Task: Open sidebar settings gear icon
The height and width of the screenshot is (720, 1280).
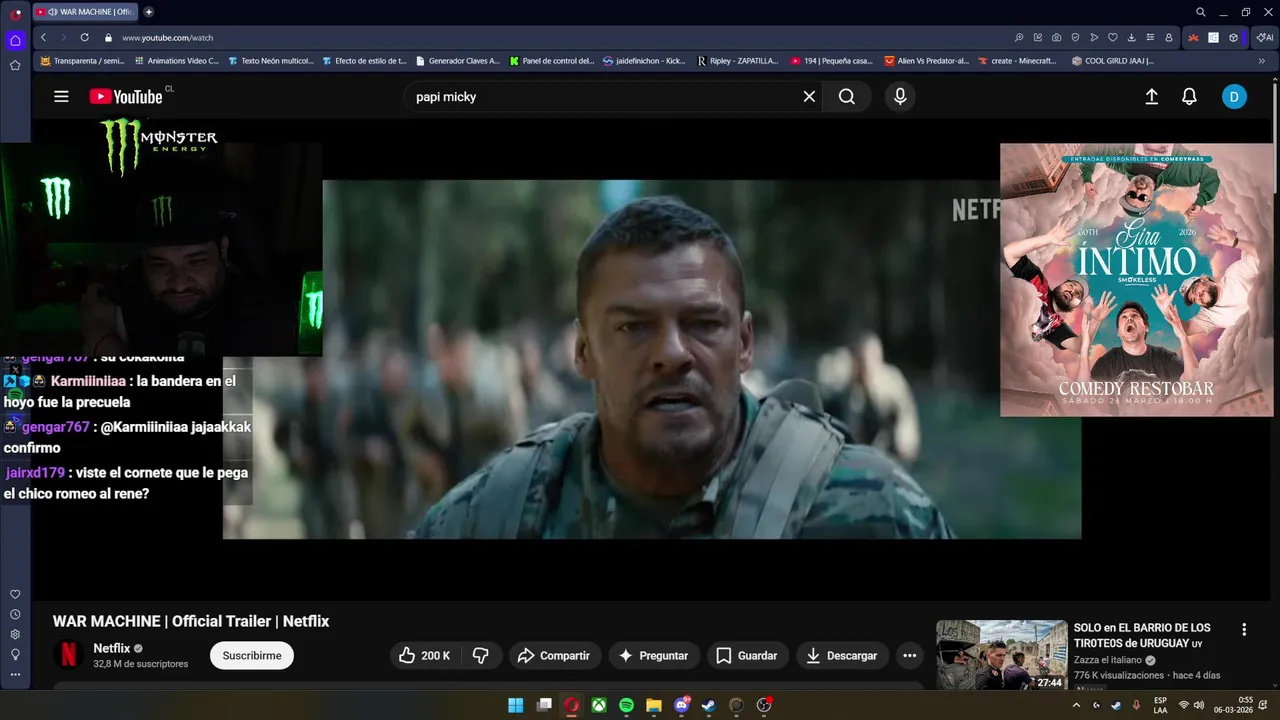Action: [15, 634]
